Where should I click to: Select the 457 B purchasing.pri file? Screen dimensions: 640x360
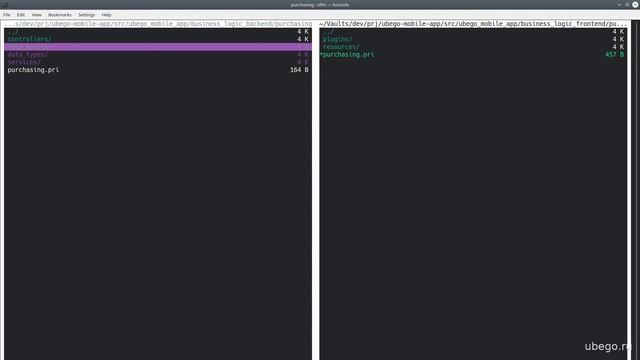(x=473, y=55)
